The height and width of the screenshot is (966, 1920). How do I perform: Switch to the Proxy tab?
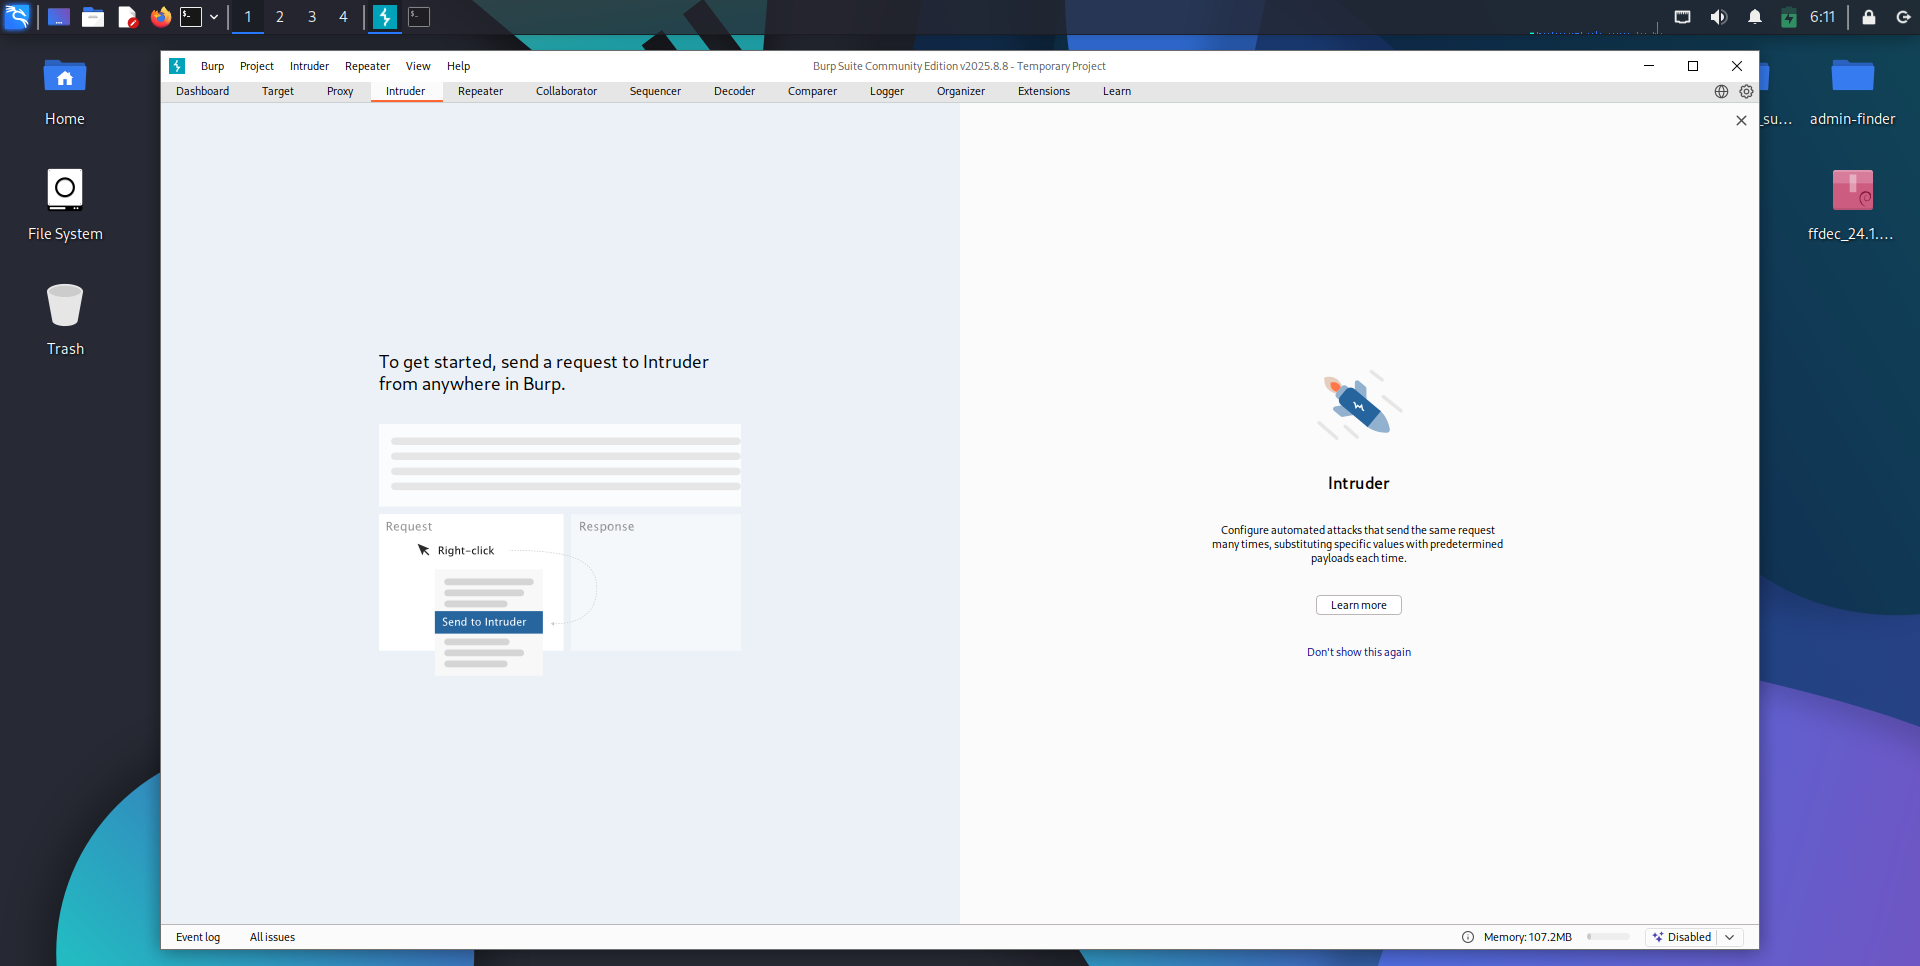[x=340, y=91]
